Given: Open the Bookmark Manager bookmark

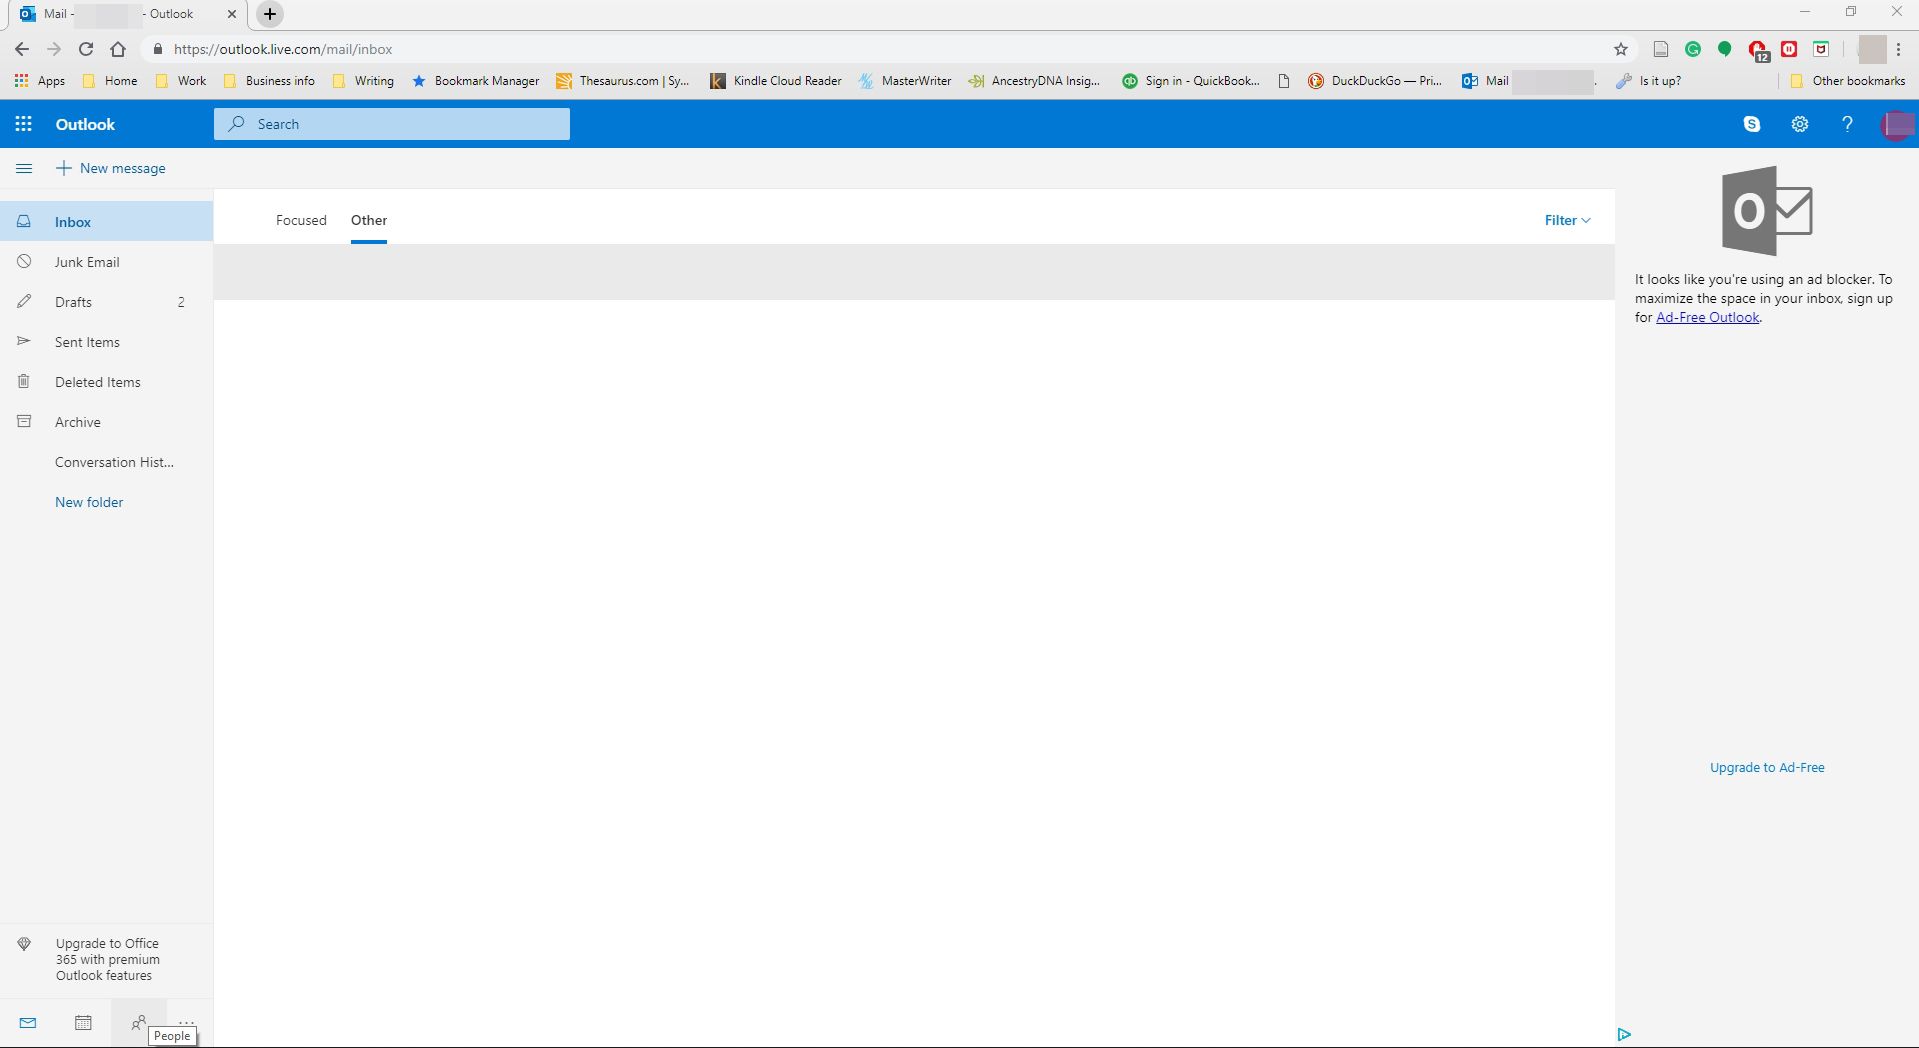Looking at the screenshot, I should coord(476,81).
